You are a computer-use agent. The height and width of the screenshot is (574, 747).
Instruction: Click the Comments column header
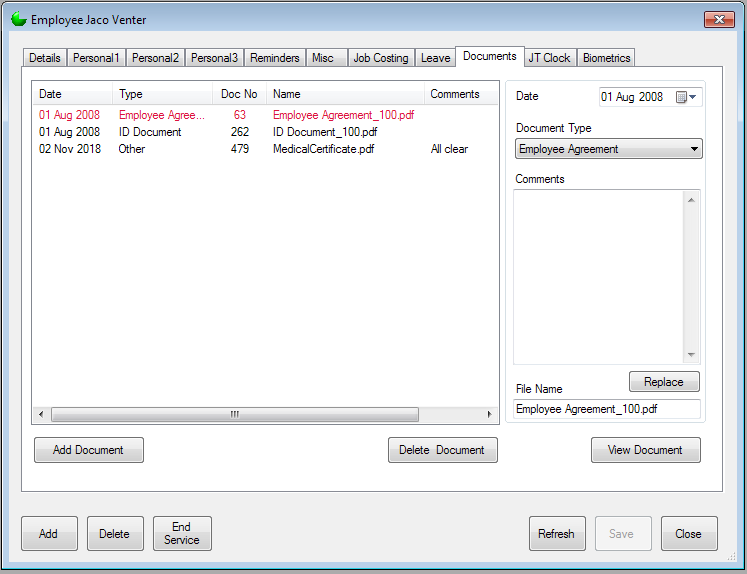(461, 94)
